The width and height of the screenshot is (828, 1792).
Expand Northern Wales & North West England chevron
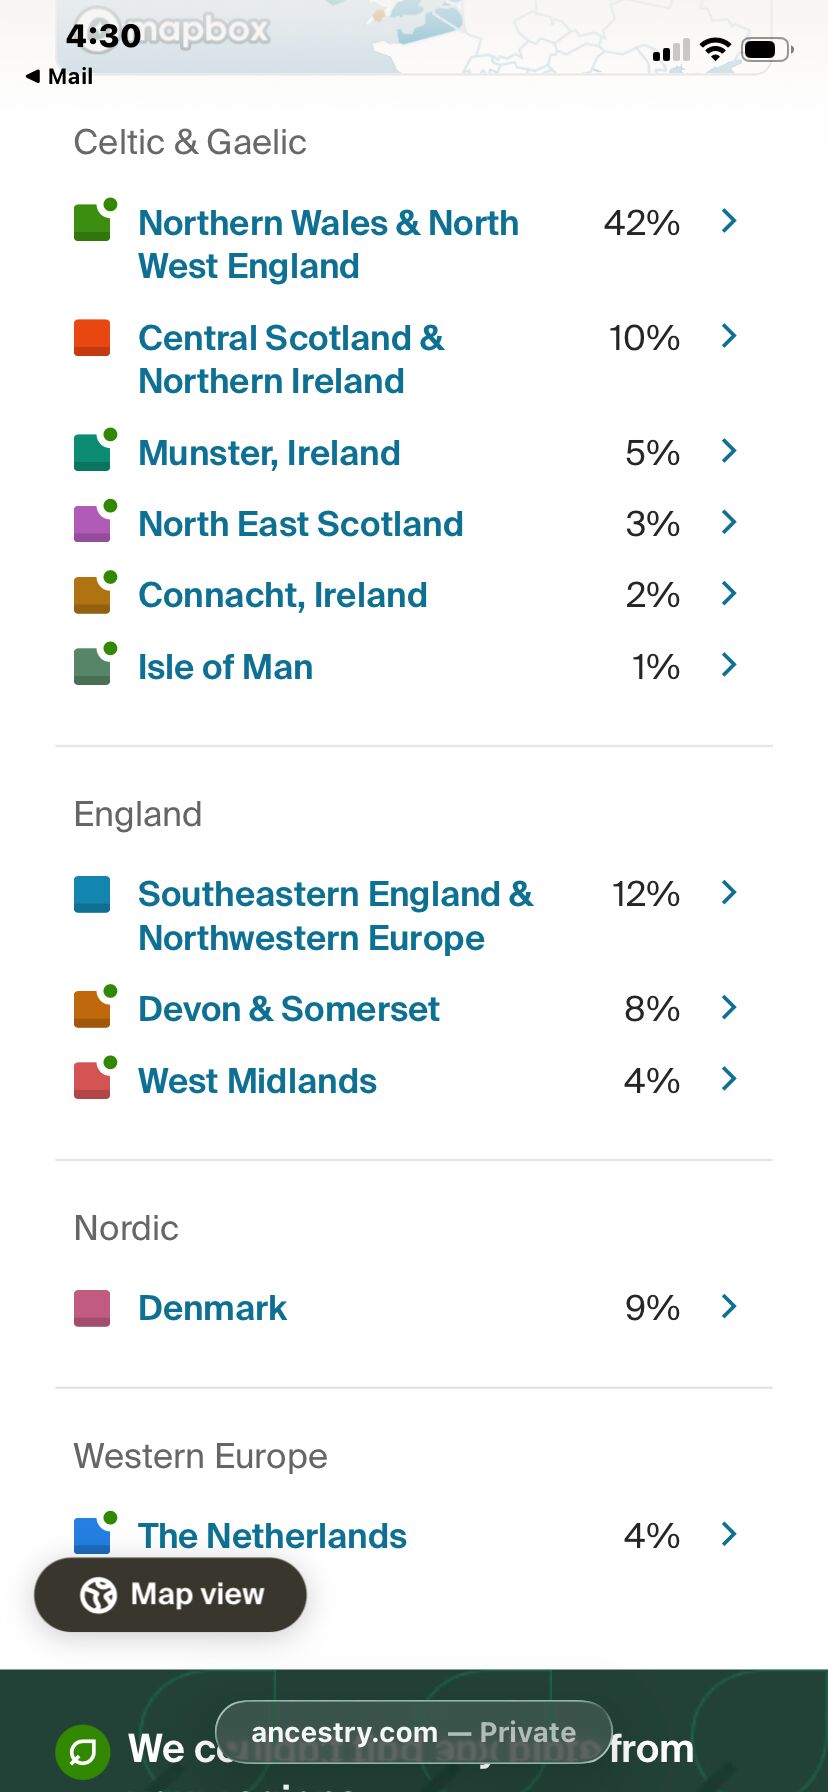point(729,221)
